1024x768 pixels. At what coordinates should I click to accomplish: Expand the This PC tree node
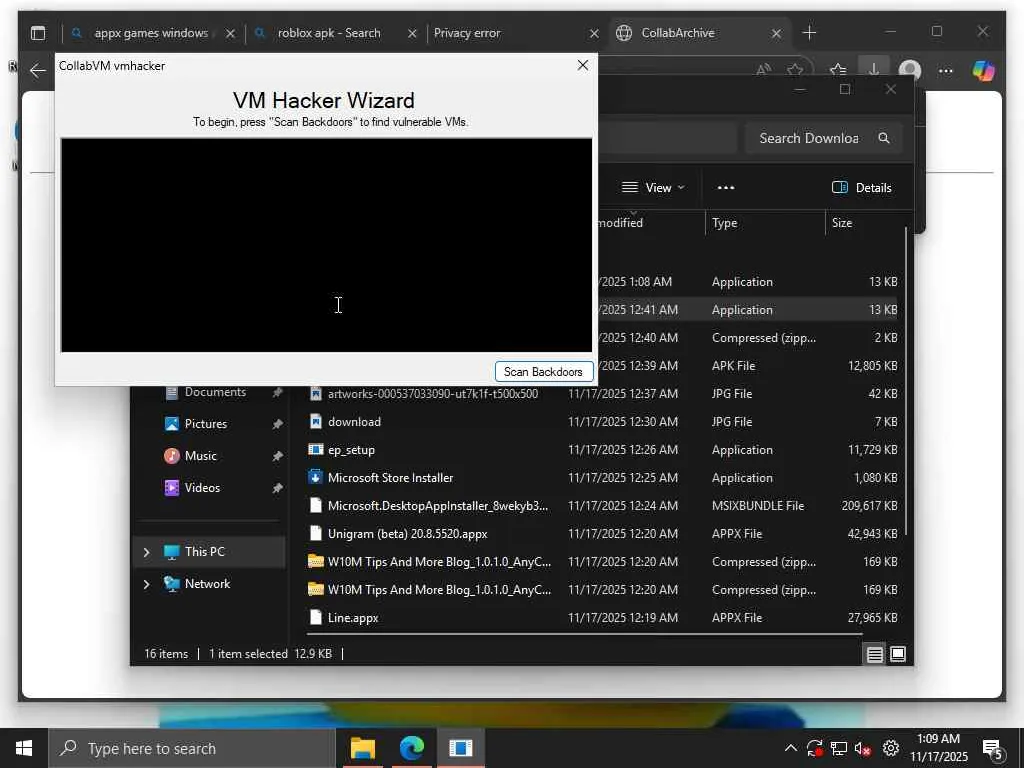[146, 552]
